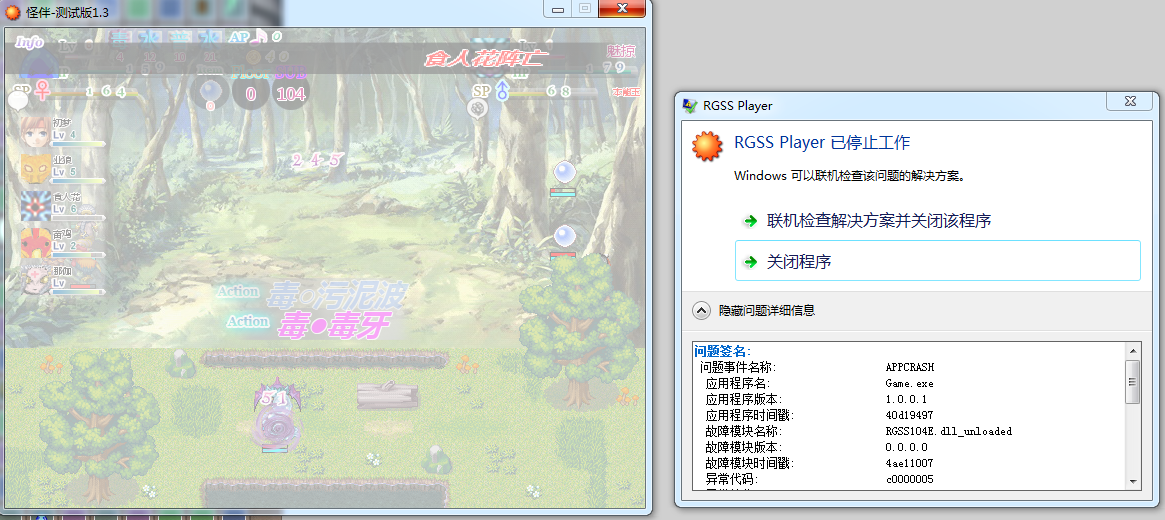Click the red 本能压 label
The height and width of the screenshot is (520, 1165).
[625, 92]
